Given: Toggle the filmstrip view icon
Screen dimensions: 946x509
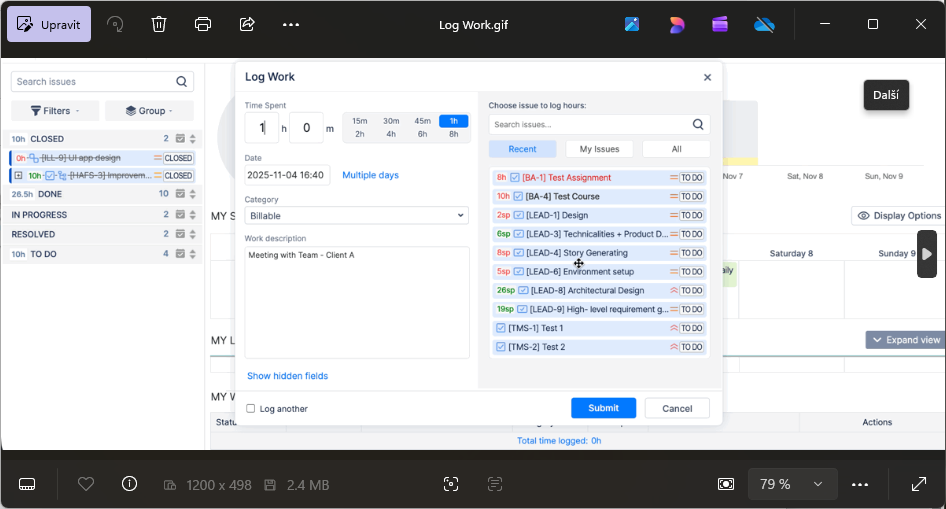Looking at the screenshot, I should point(27,484).
